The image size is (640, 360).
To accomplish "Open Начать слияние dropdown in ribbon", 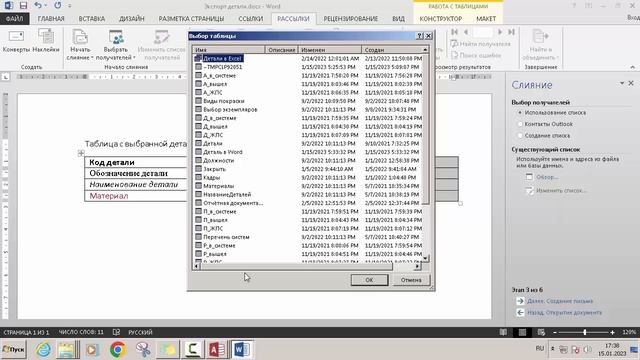I will pos(80,45).
